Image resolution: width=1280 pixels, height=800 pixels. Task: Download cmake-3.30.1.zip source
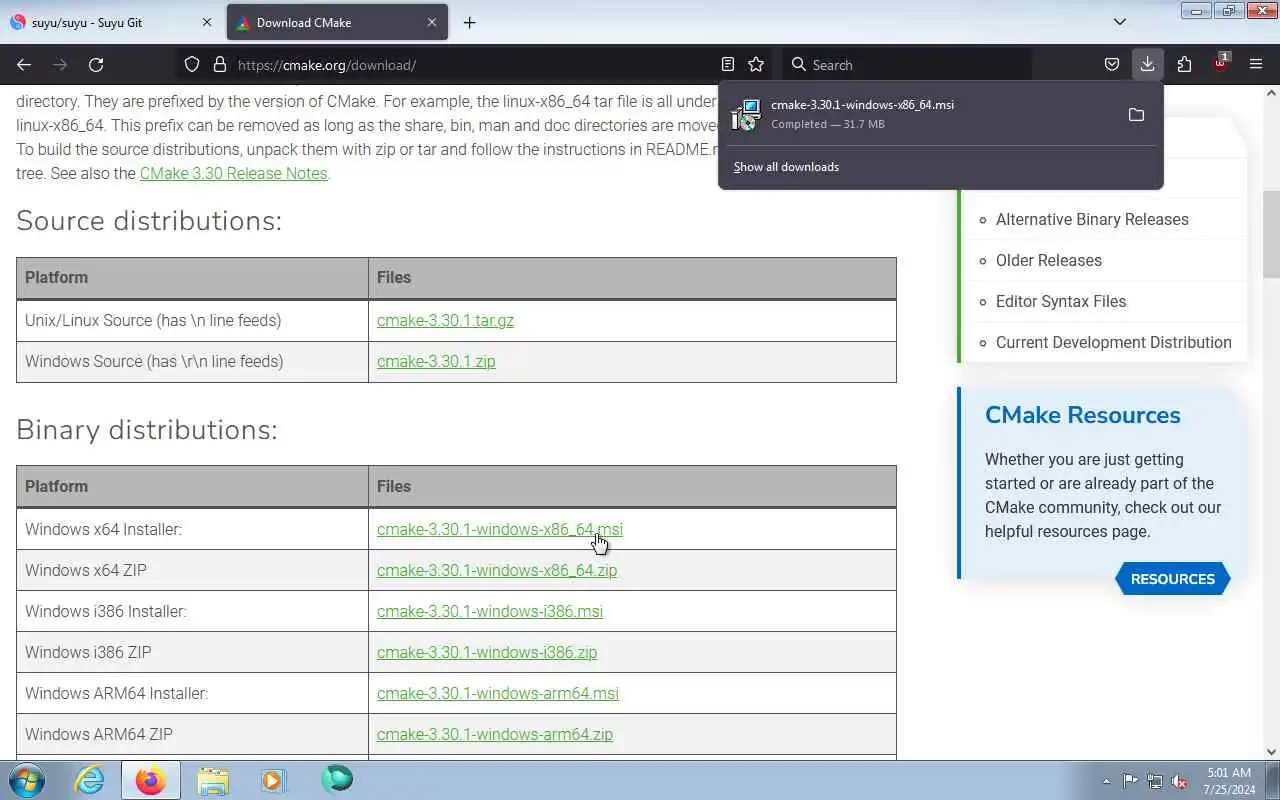(436, 361)
